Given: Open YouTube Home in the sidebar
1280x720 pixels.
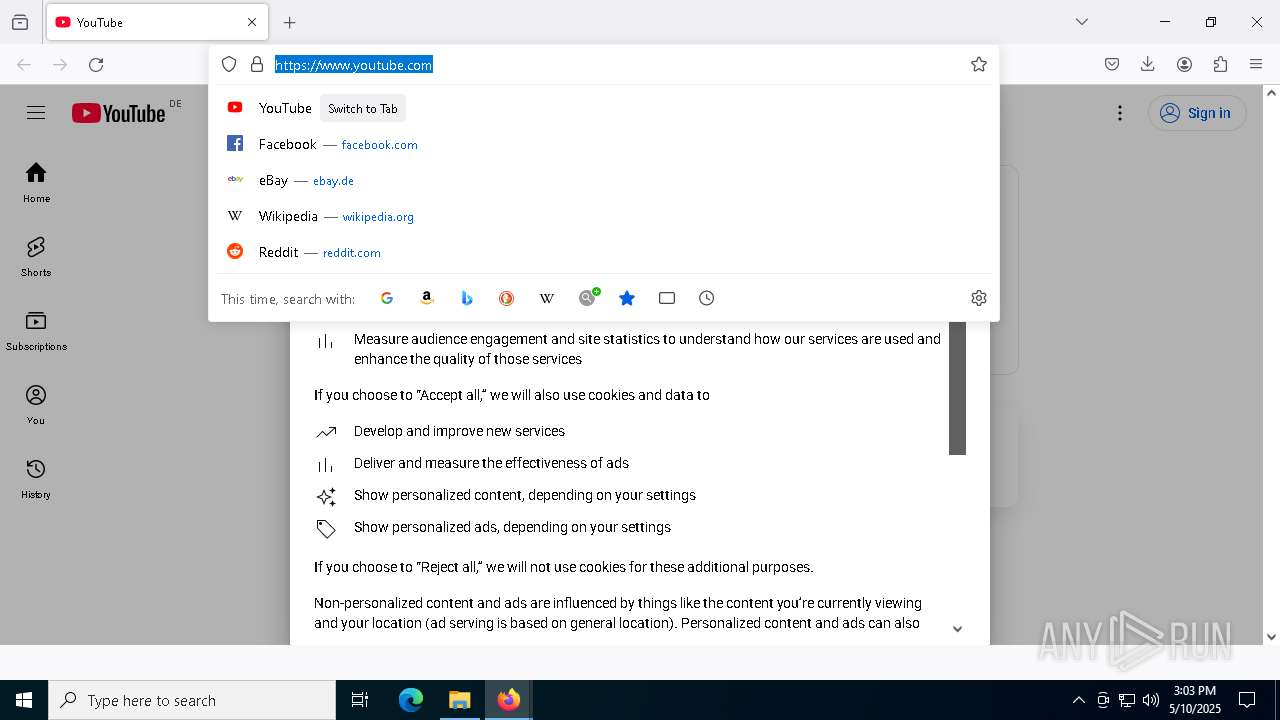Looking at the screenshot, I should pos(36,183).
